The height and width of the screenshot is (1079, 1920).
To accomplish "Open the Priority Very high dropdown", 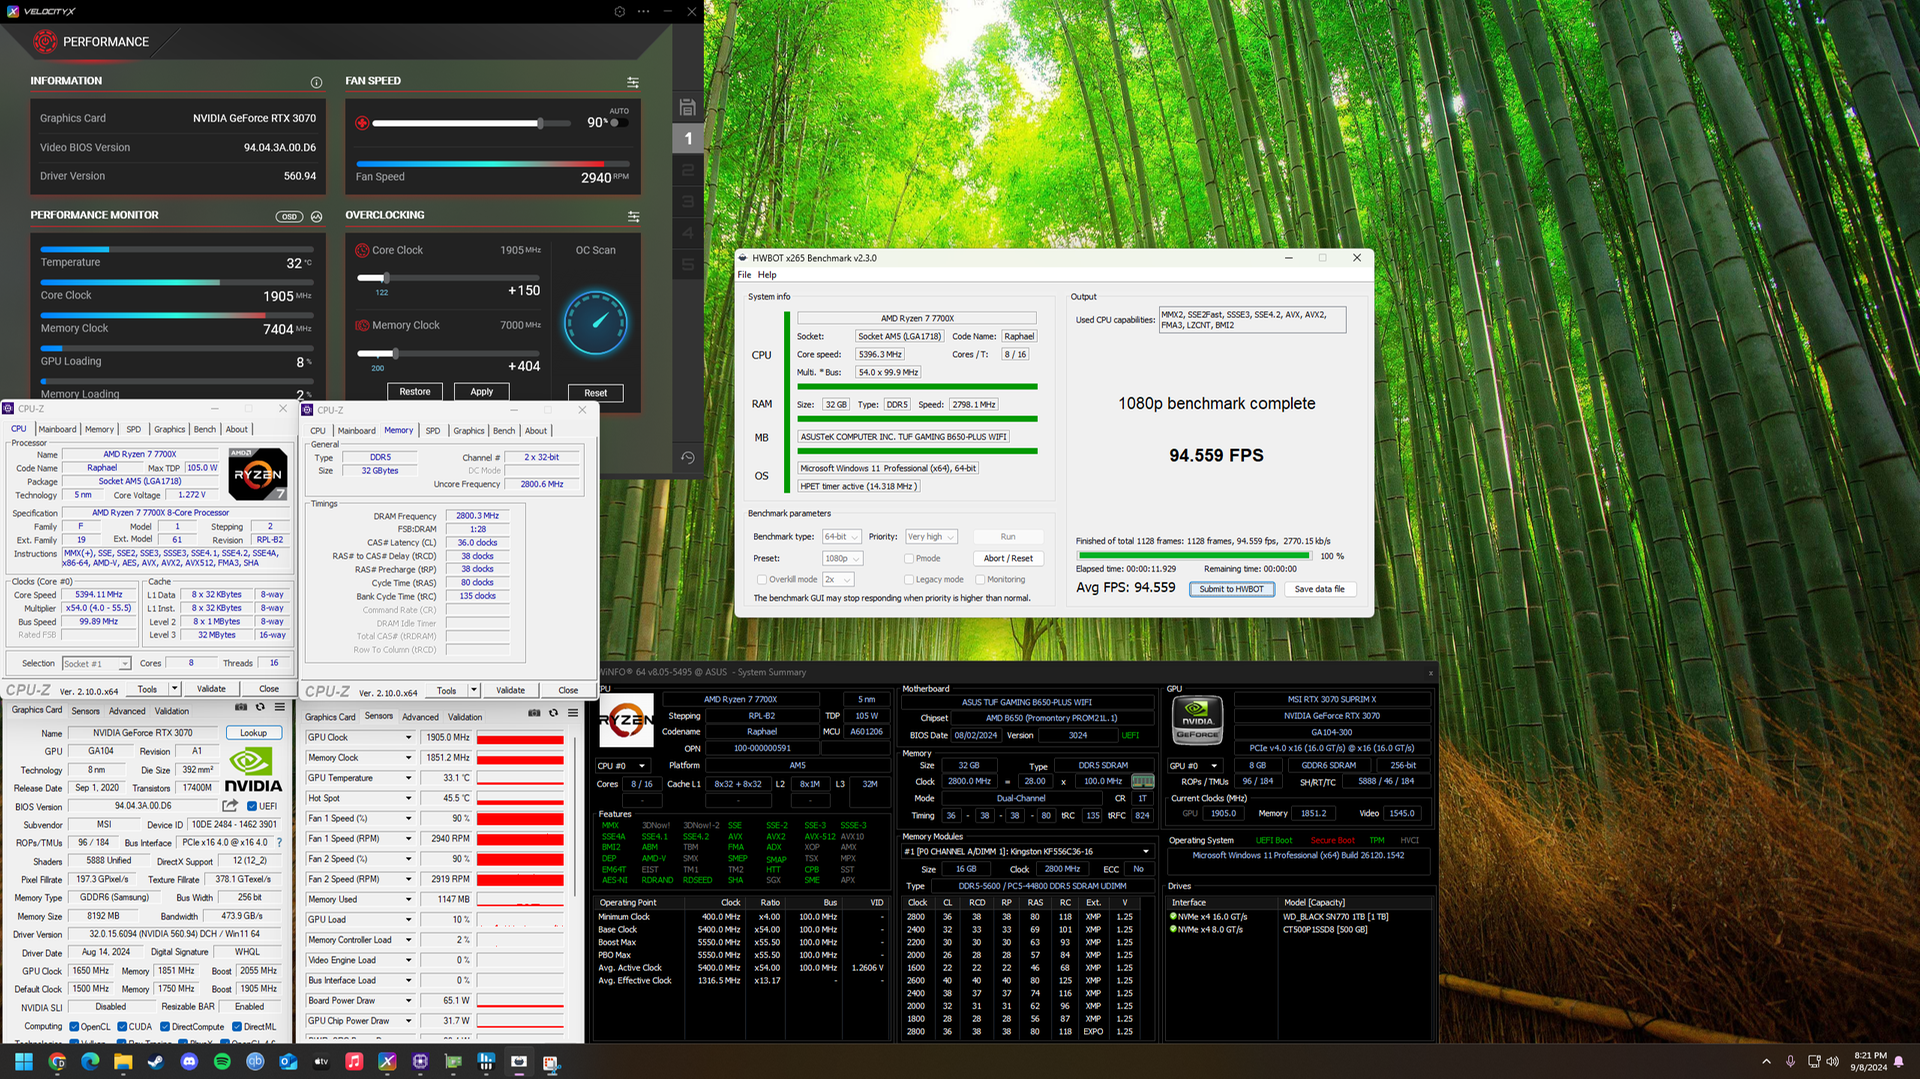I will pos(931,537).
